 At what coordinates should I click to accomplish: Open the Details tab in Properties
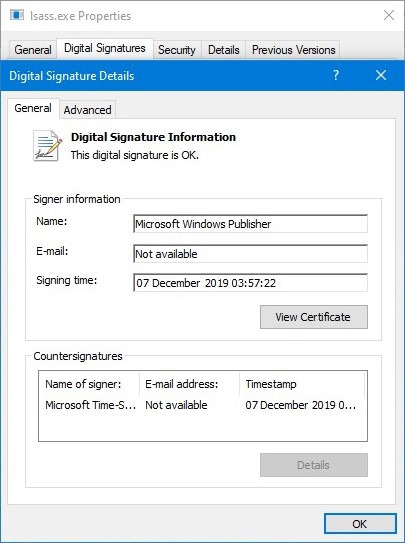pyautogui.click(x=224, y=50)
